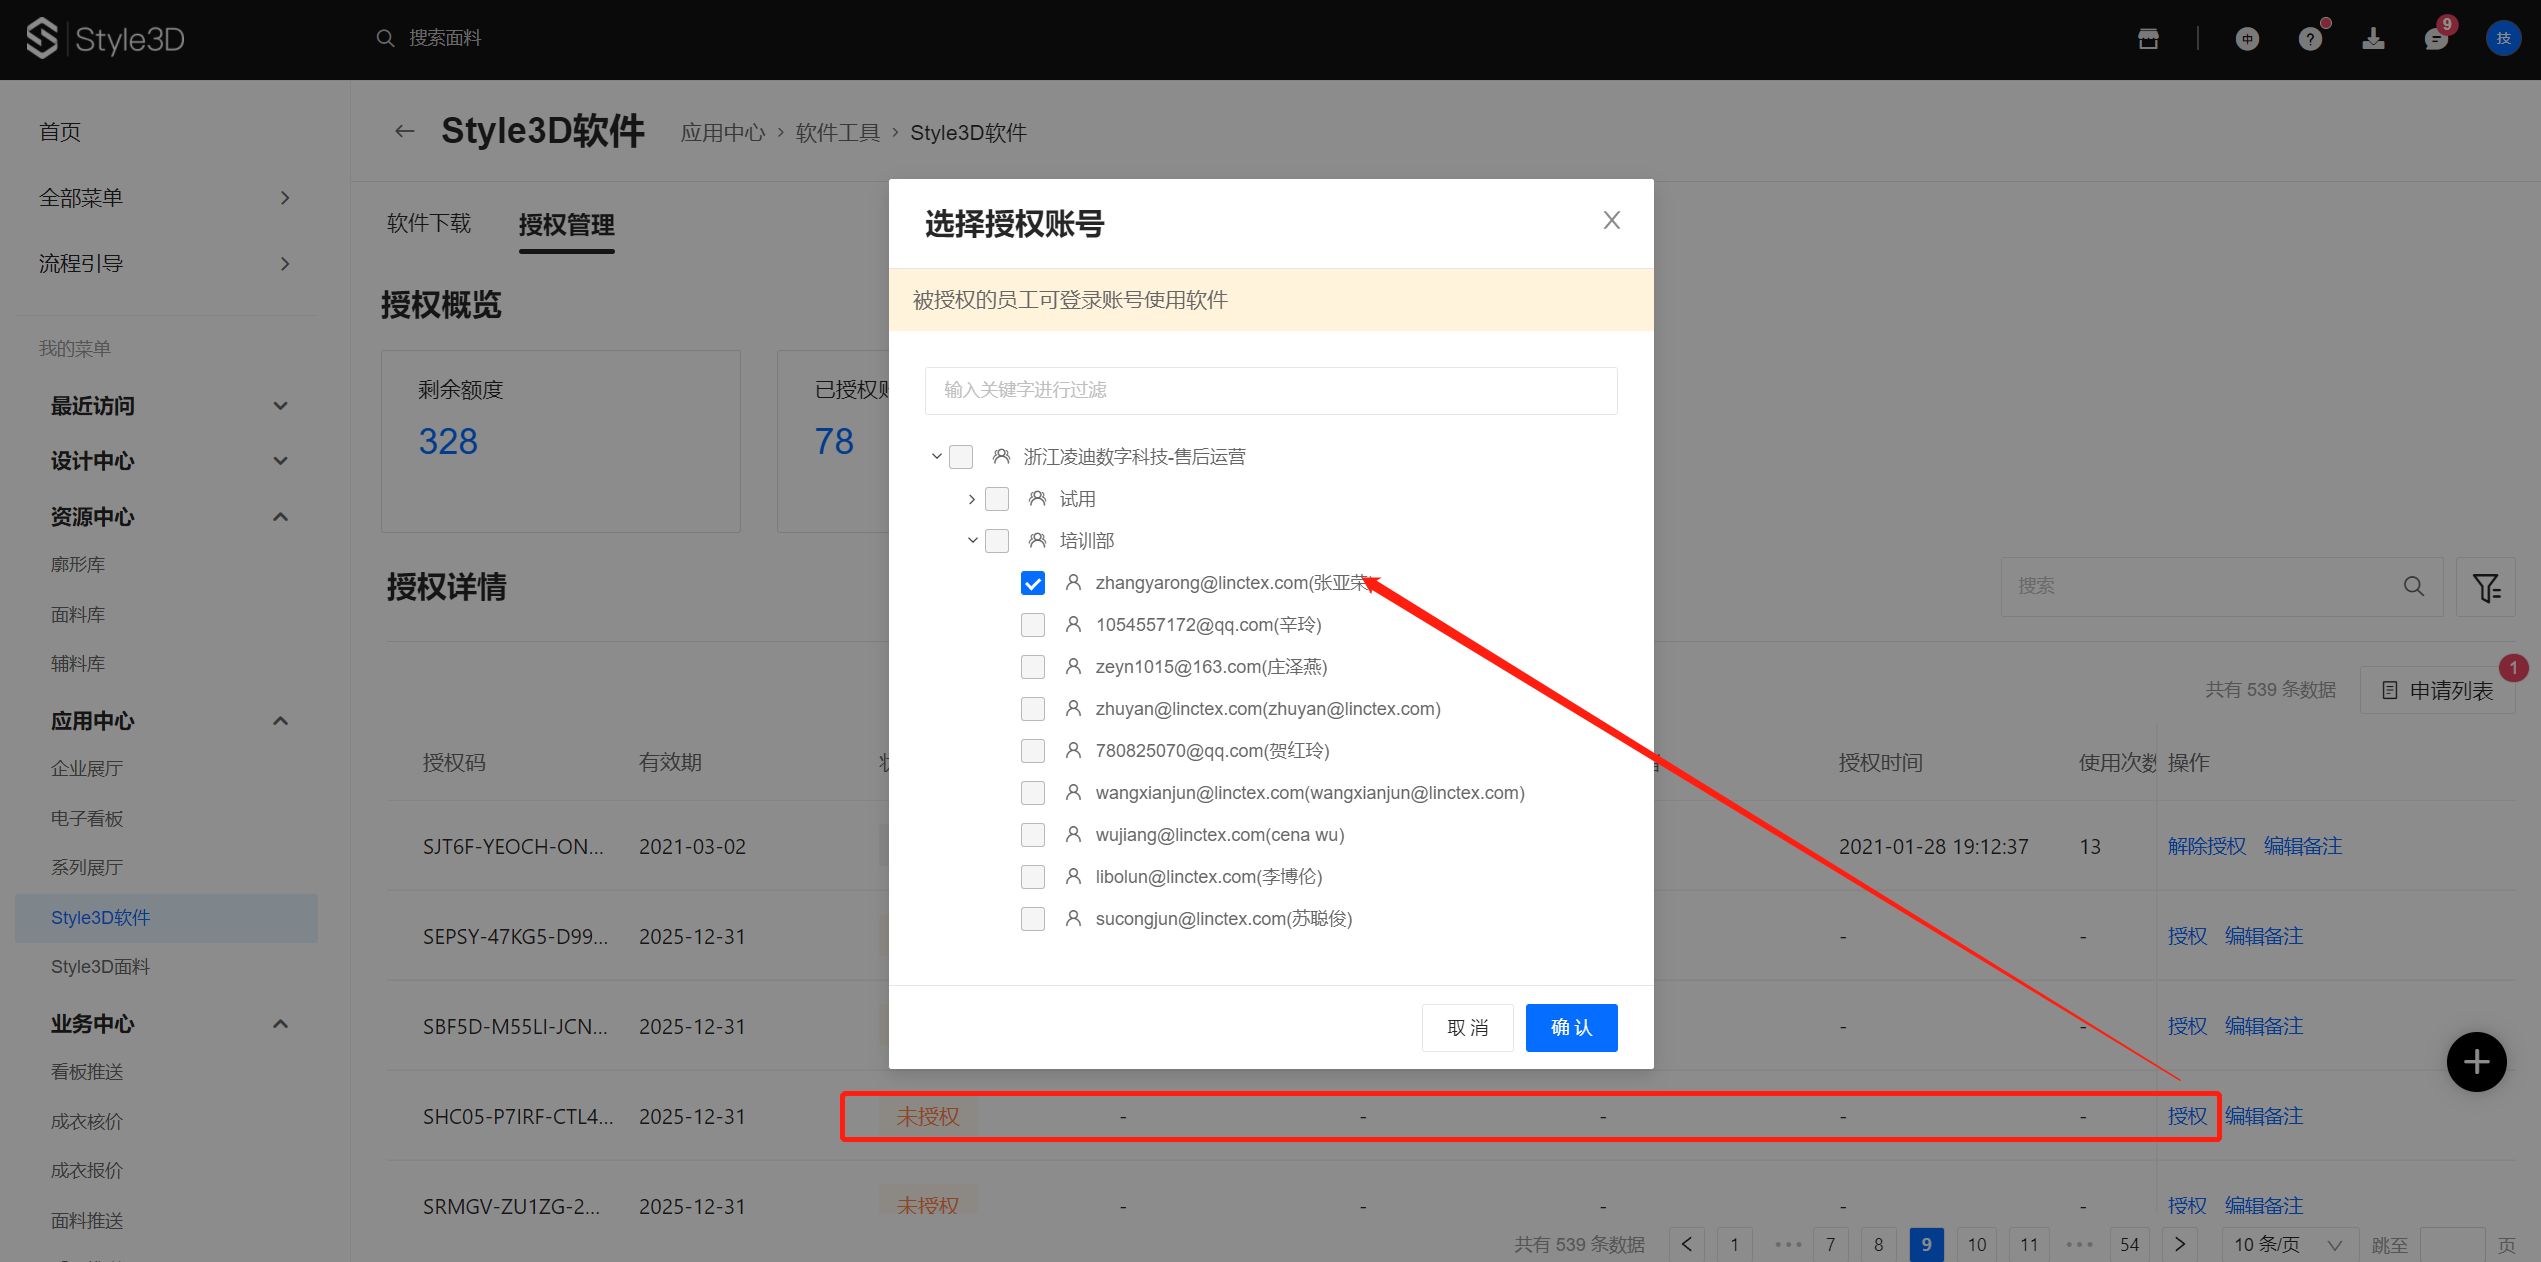The image size is (2541, 1262).
Task: Click the filter funnel icon
Action: pyautogui.click(x=2486, y=587)
